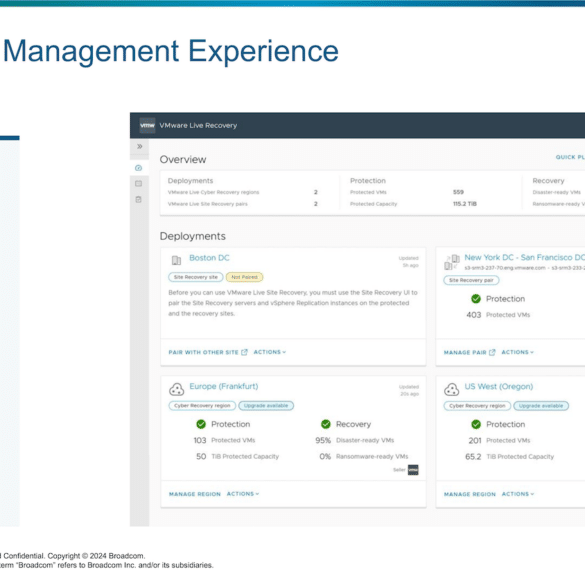Click Manage Pair link
The image size is (585, 585).
[x=465, y=353]
